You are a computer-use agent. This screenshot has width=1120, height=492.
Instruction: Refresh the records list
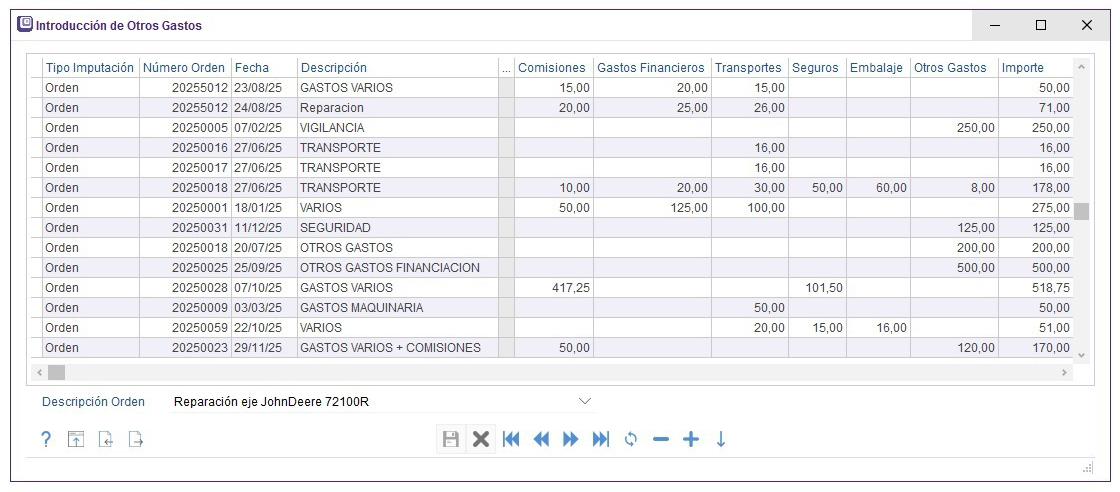(630, 439)
